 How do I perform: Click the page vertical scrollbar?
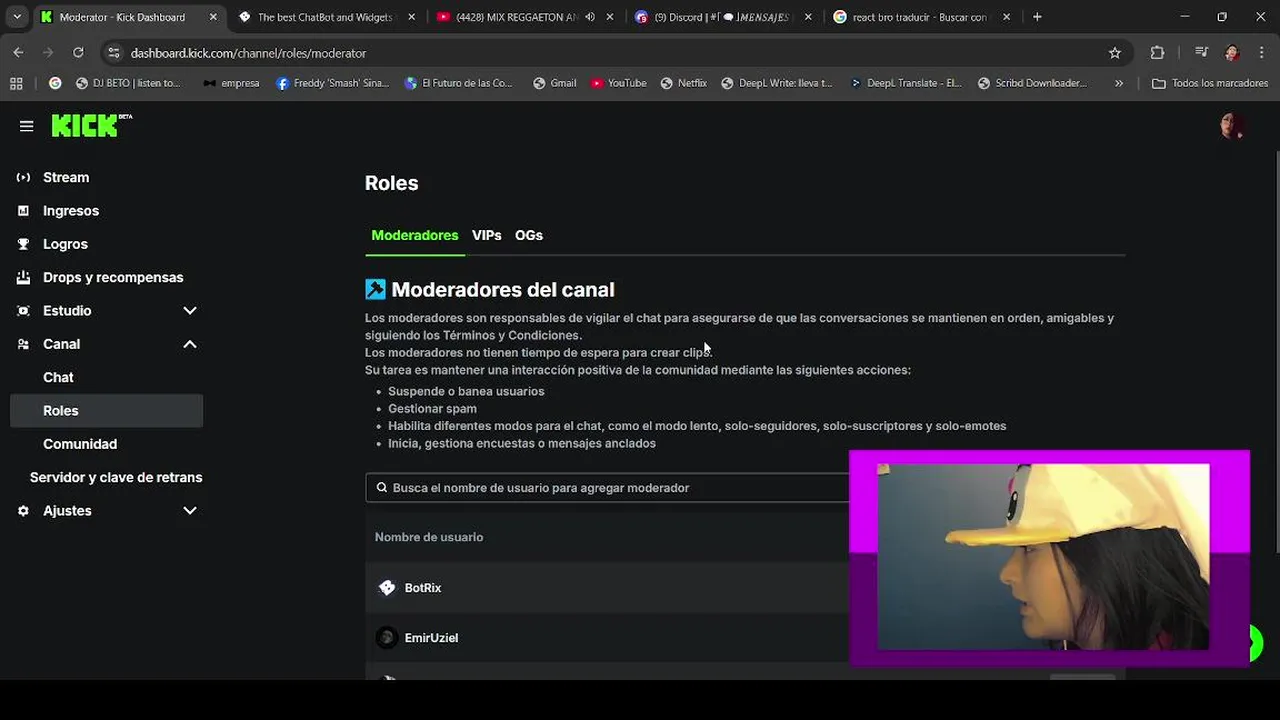pyautogui.click(x=1276, y=350)
